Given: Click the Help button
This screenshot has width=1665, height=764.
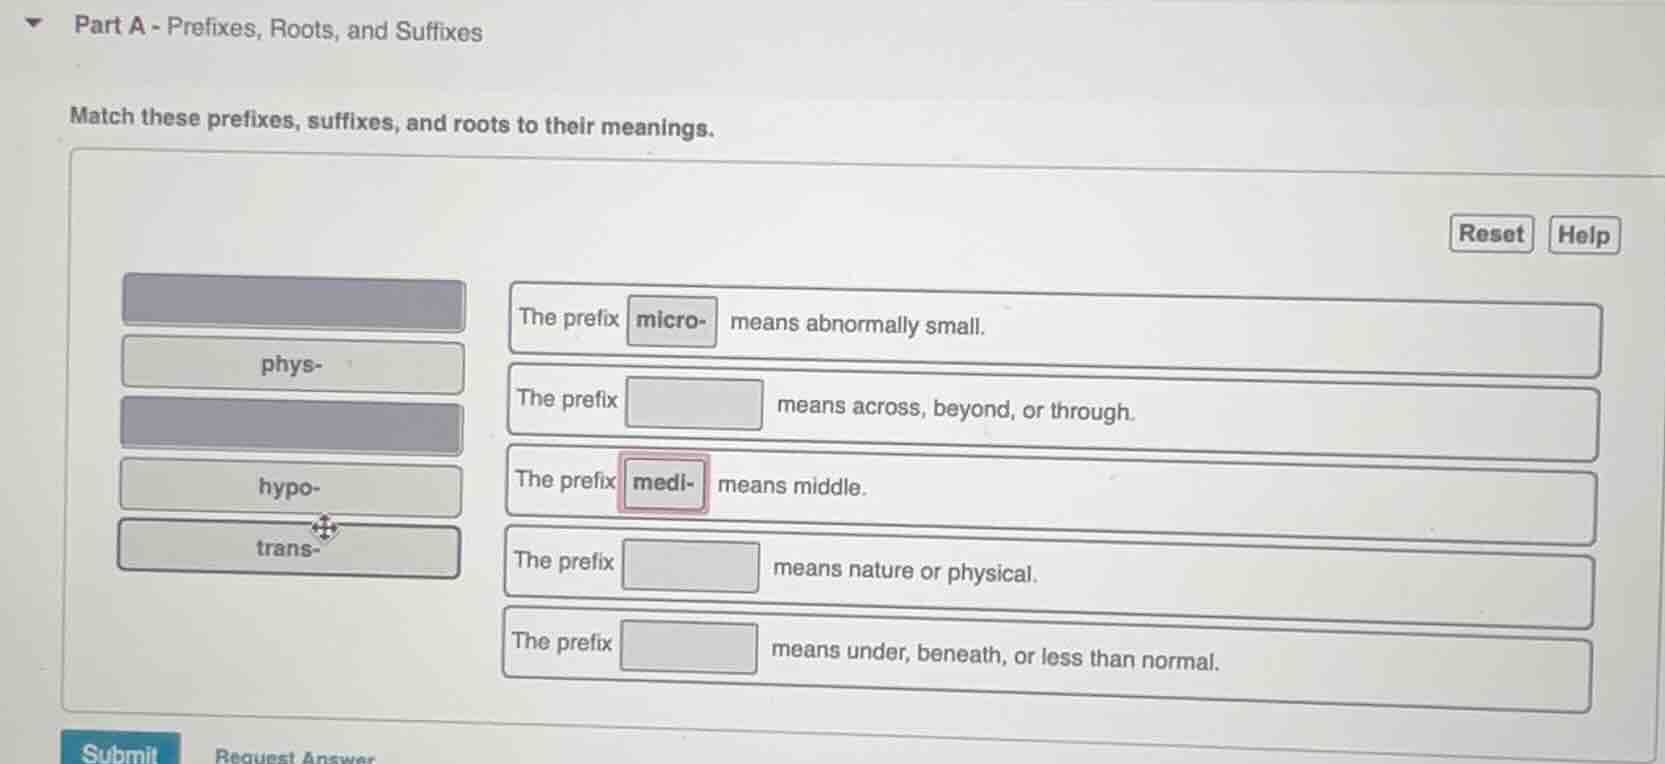Looking at the screenshot, I should [1583, 234].
